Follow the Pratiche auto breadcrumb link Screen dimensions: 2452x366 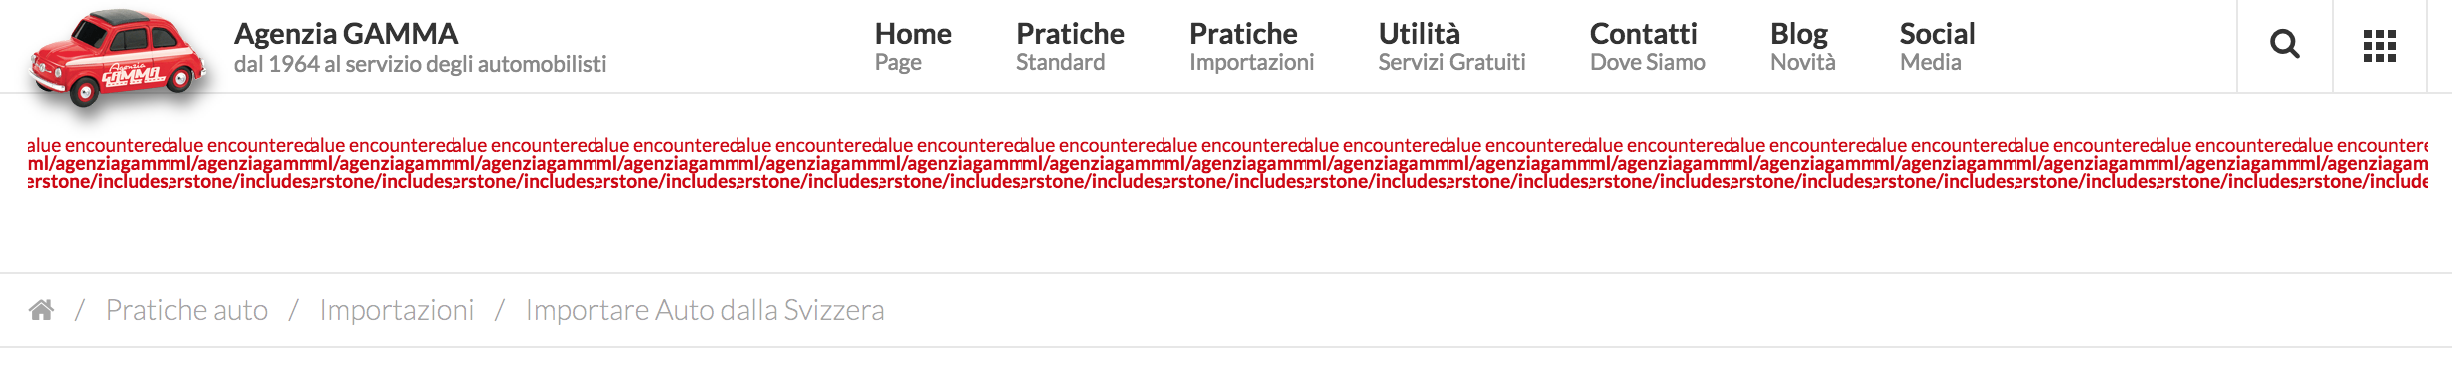click(187, 310)
